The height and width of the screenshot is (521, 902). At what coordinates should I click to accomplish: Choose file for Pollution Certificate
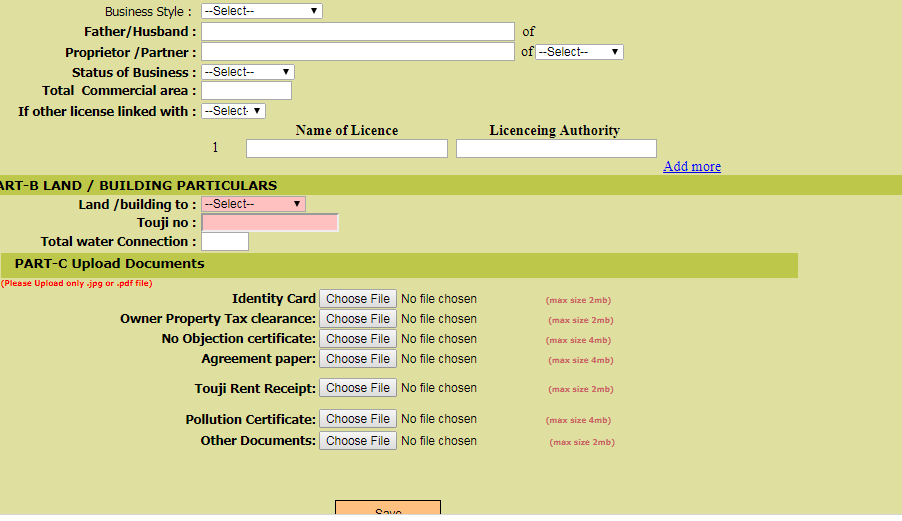(358, 419)
